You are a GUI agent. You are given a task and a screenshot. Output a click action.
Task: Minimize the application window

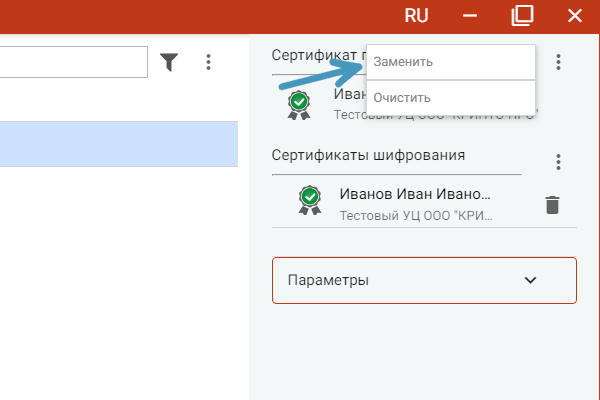pos(470,16)
